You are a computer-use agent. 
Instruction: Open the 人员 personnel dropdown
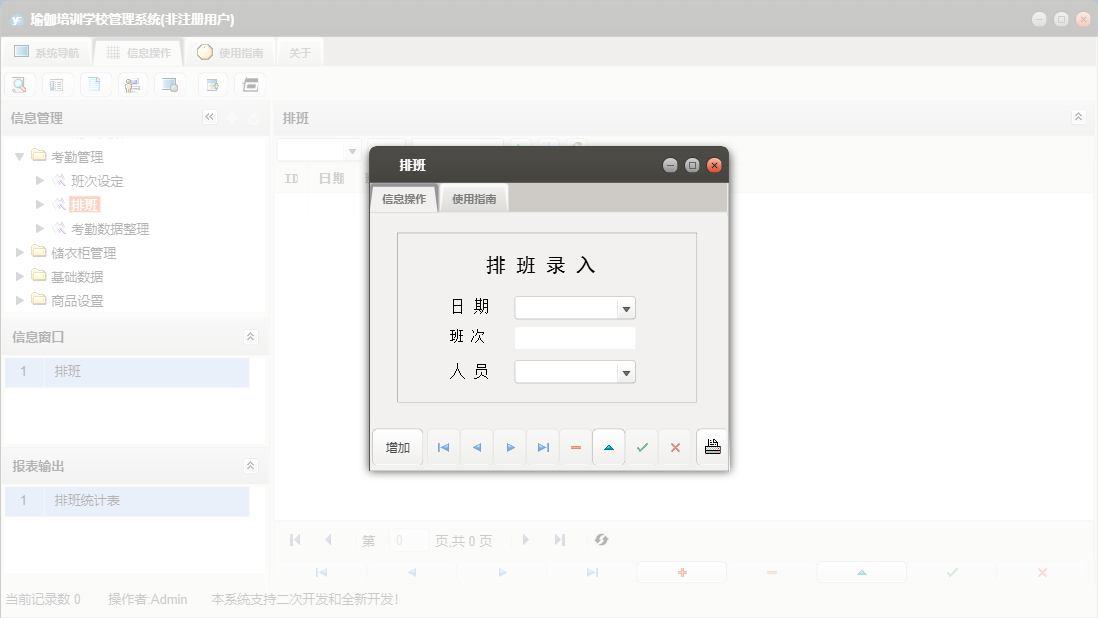(626, 371)
